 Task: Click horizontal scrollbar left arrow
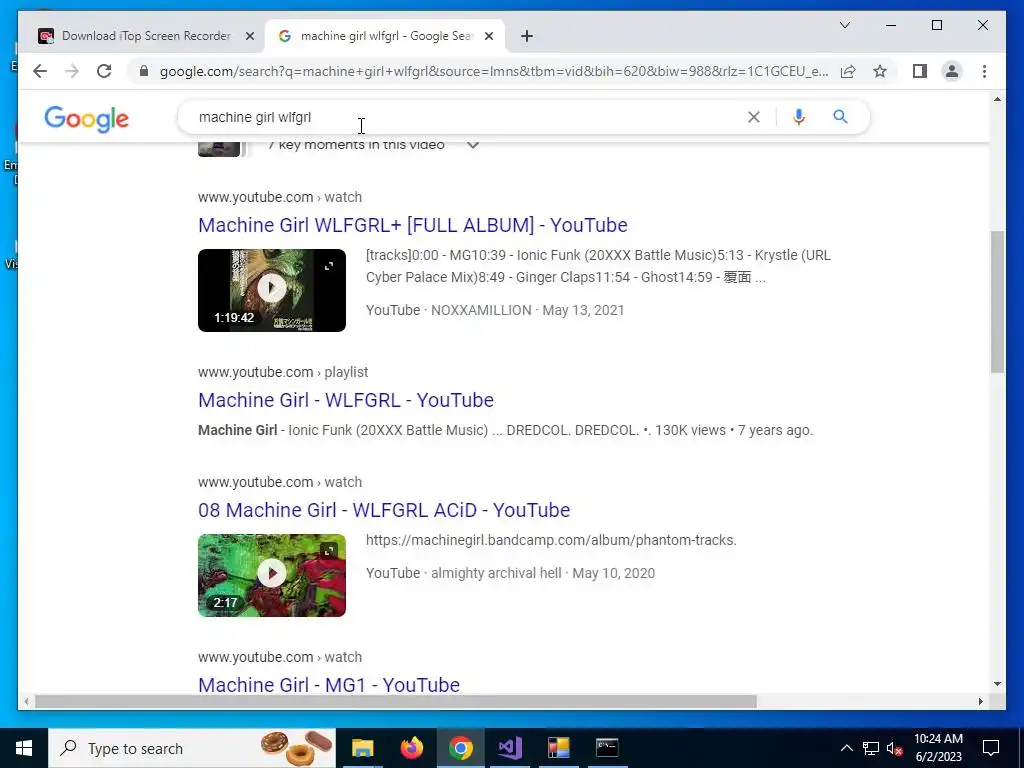26,701
